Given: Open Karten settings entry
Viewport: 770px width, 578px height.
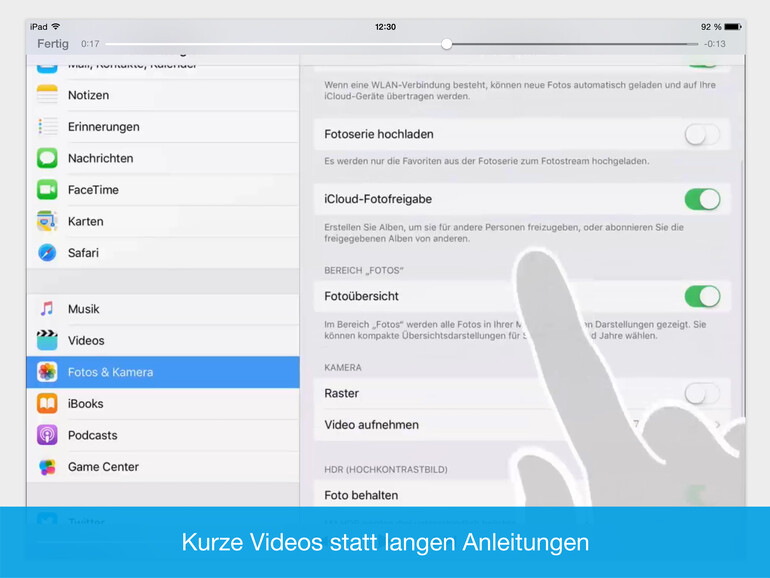Looking at the screenshot, I should tap(163, 221).
